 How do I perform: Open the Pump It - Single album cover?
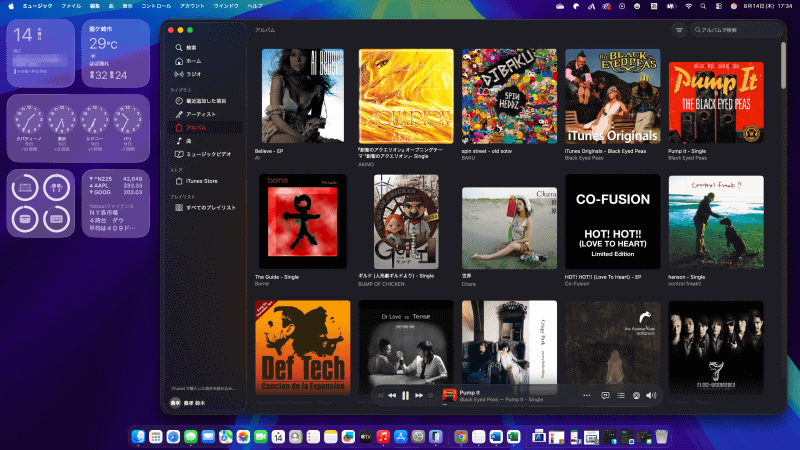(716, 103)
